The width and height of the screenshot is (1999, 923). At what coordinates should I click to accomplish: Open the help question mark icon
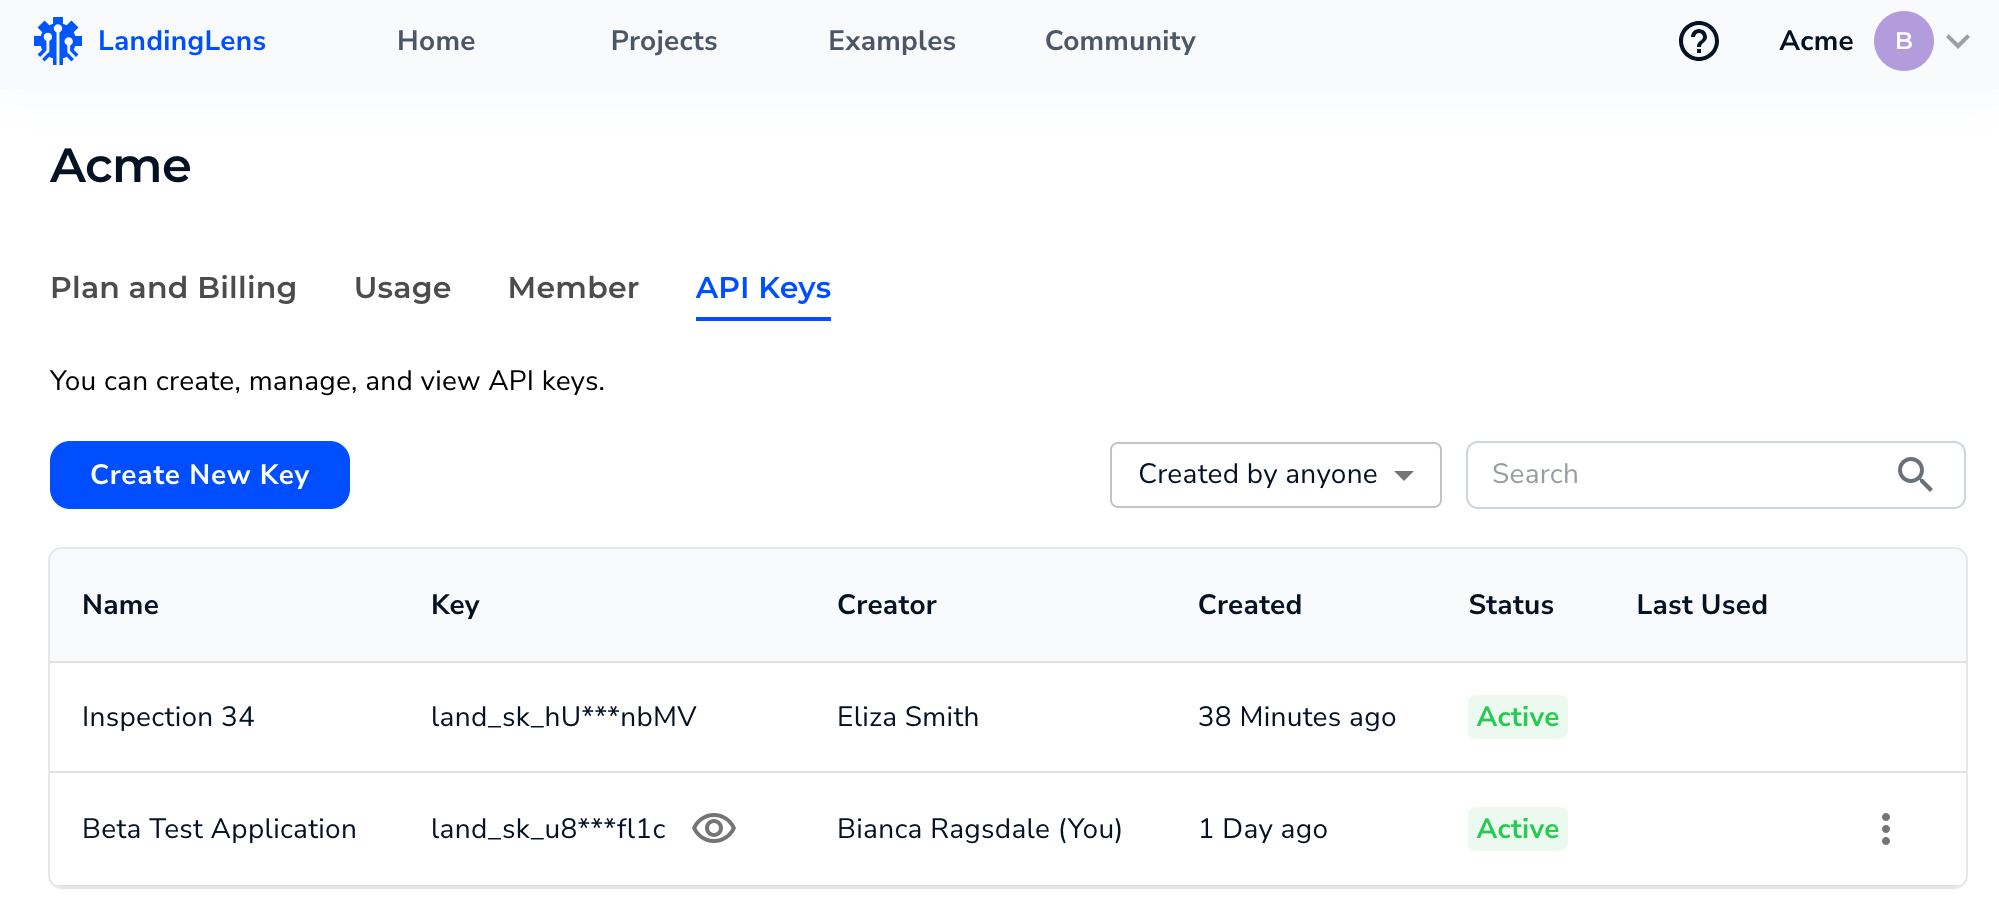pos(1698,41)
